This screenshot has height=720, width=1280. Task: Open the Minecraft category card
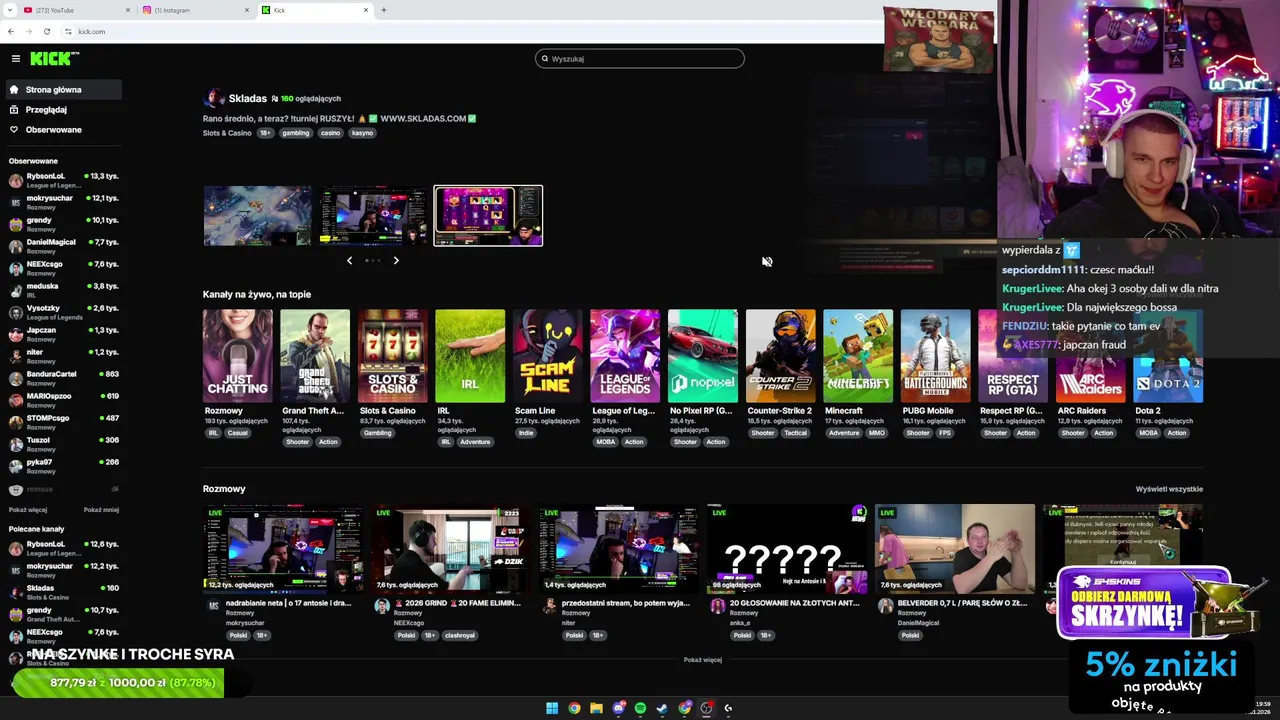pos(858,356)
